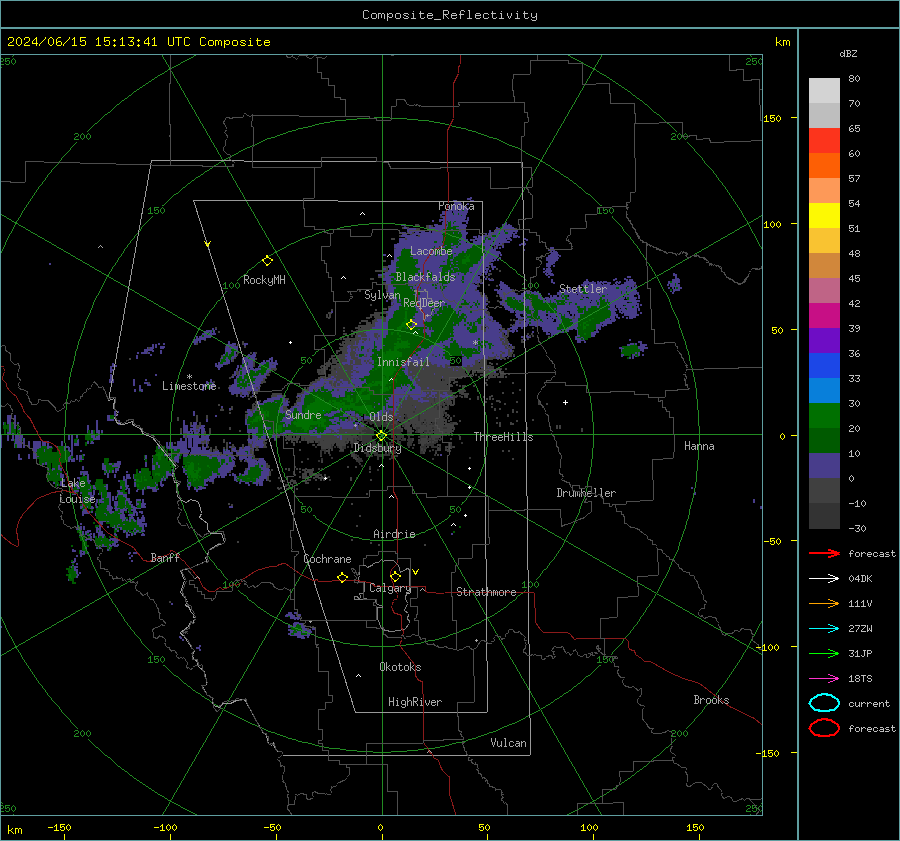Click the Didsbury town label
This screenshot has height=841, width=900.
(377, 448)
